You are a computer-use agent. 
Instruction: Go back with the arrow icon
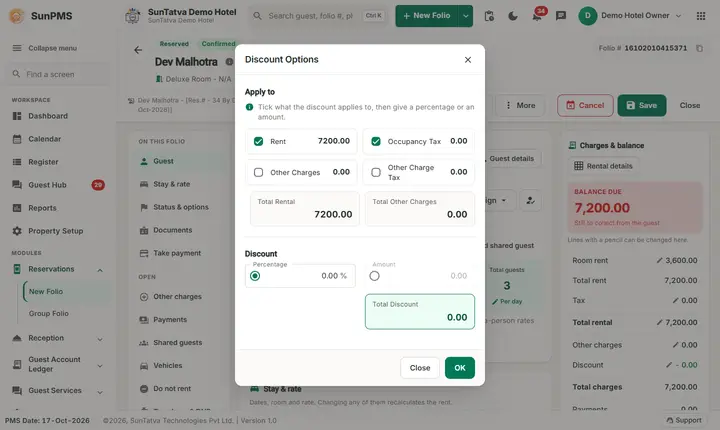(x=138, y=50)
